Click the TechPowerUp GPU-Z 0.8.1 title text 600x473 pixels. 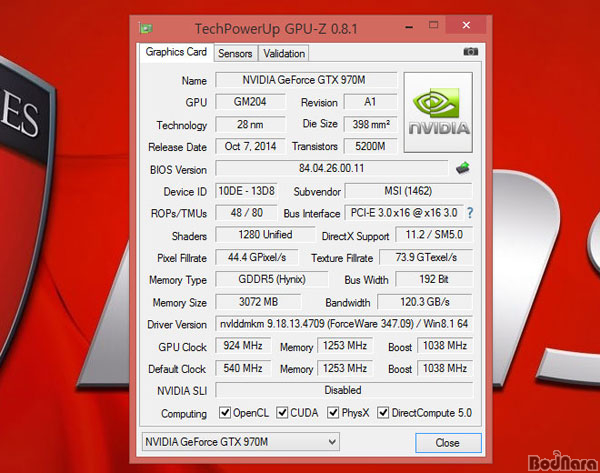[276, 29]
